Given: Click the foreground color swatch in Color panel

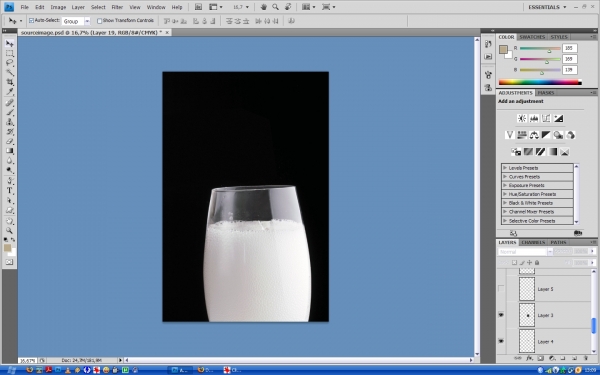Looking at the screenshot, I should pyautogui.click(x=503, y=49).
